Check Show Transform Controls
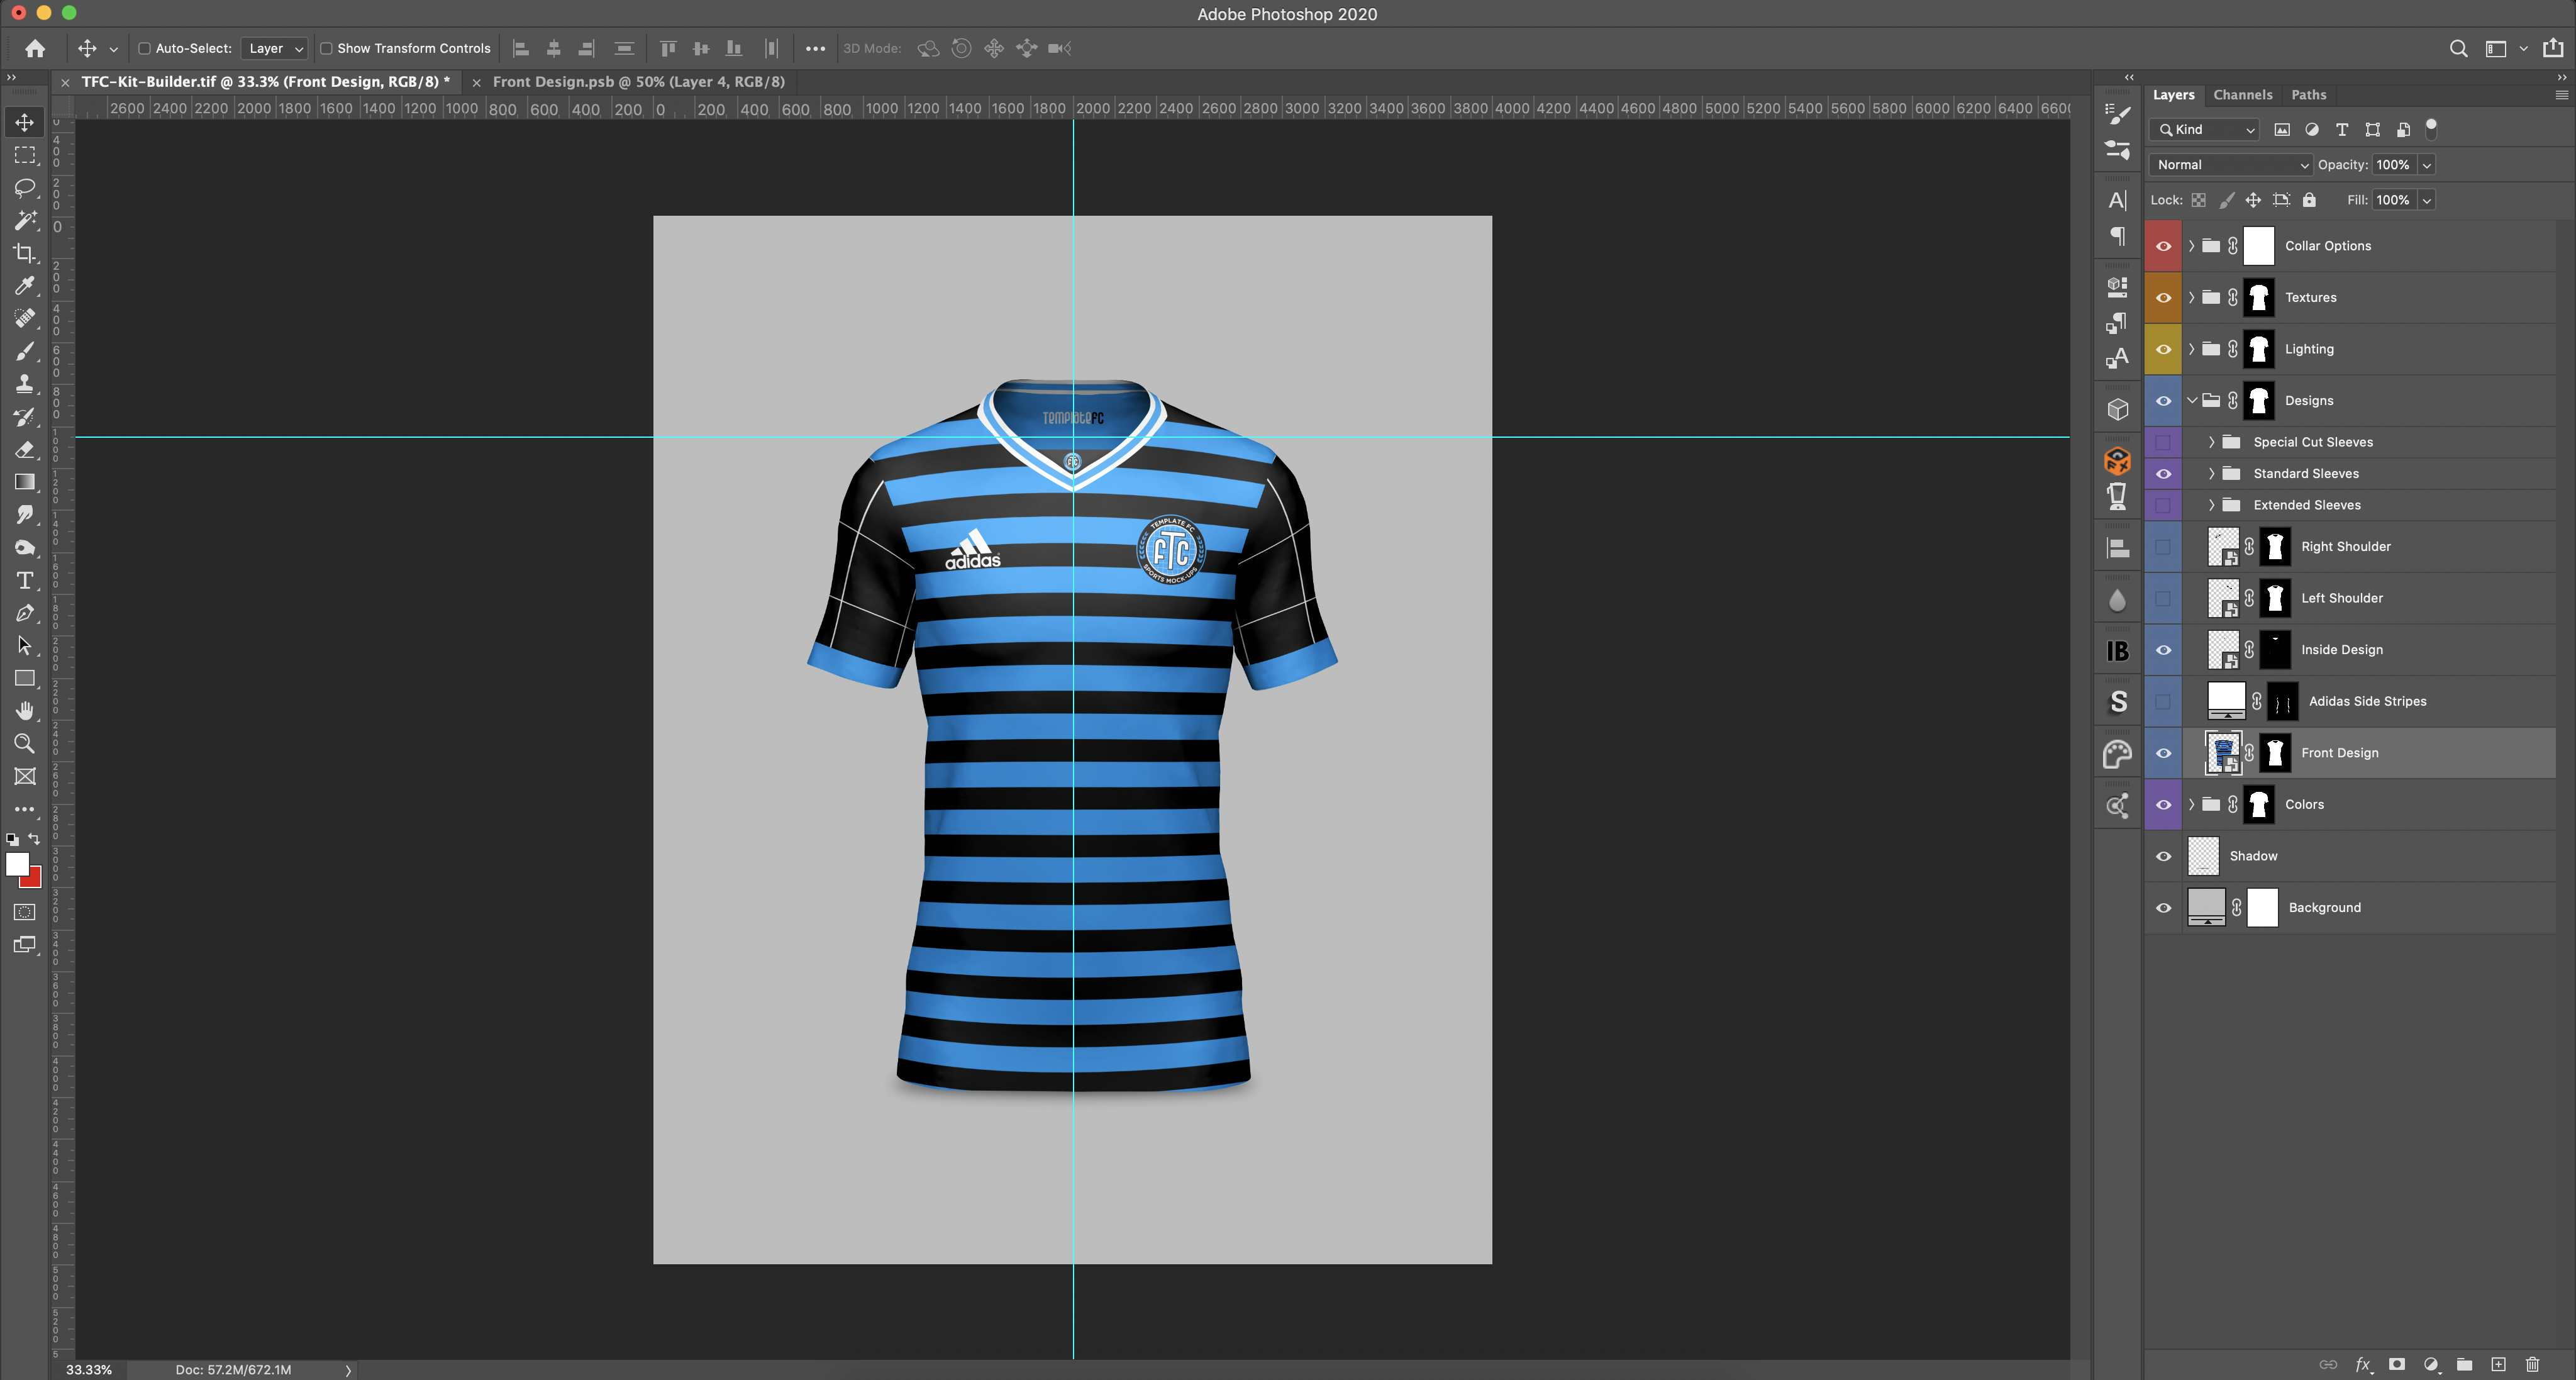The height and width of the screenshot is (1380, 2576). click(326, 48)
